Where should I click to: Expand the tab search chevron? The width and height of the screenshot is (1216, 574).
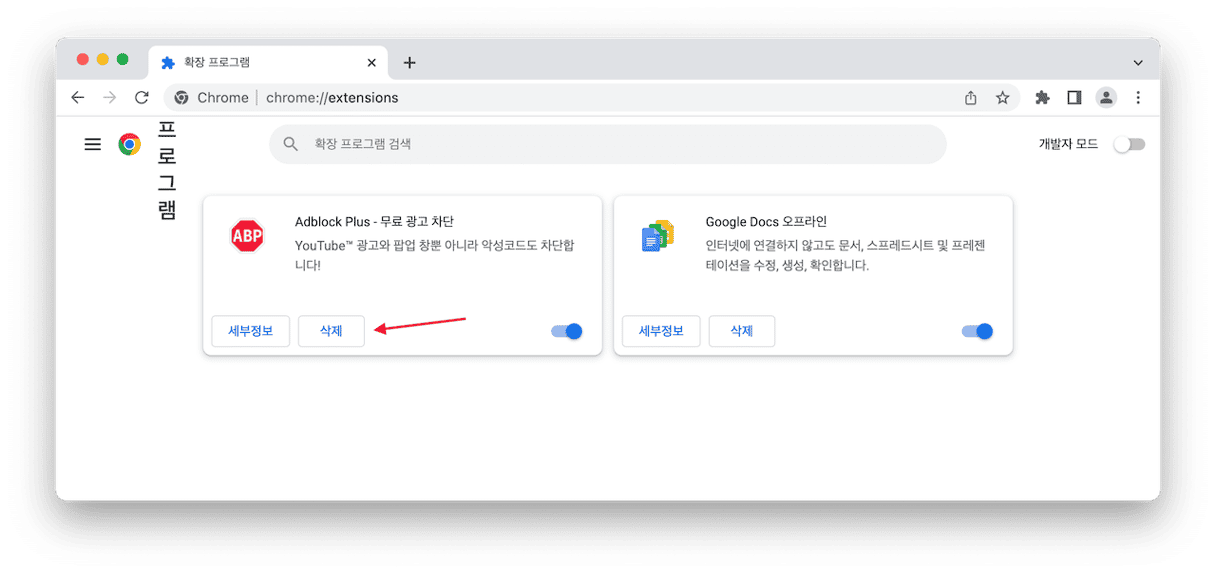tap(1138, 62)
